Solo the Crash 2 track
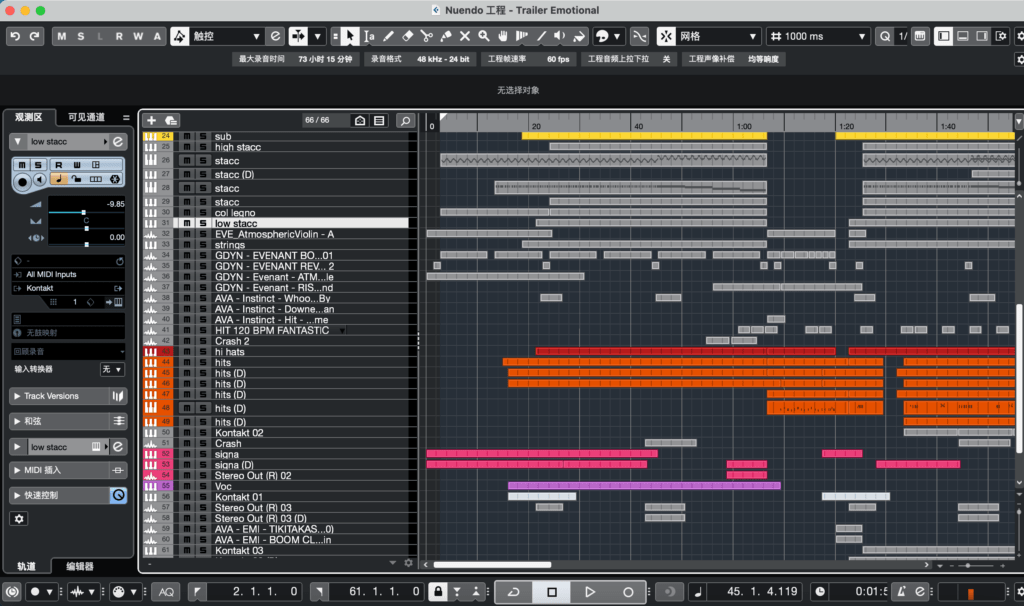This screenshot has height=606, width=1024. [x=203, y=341]
